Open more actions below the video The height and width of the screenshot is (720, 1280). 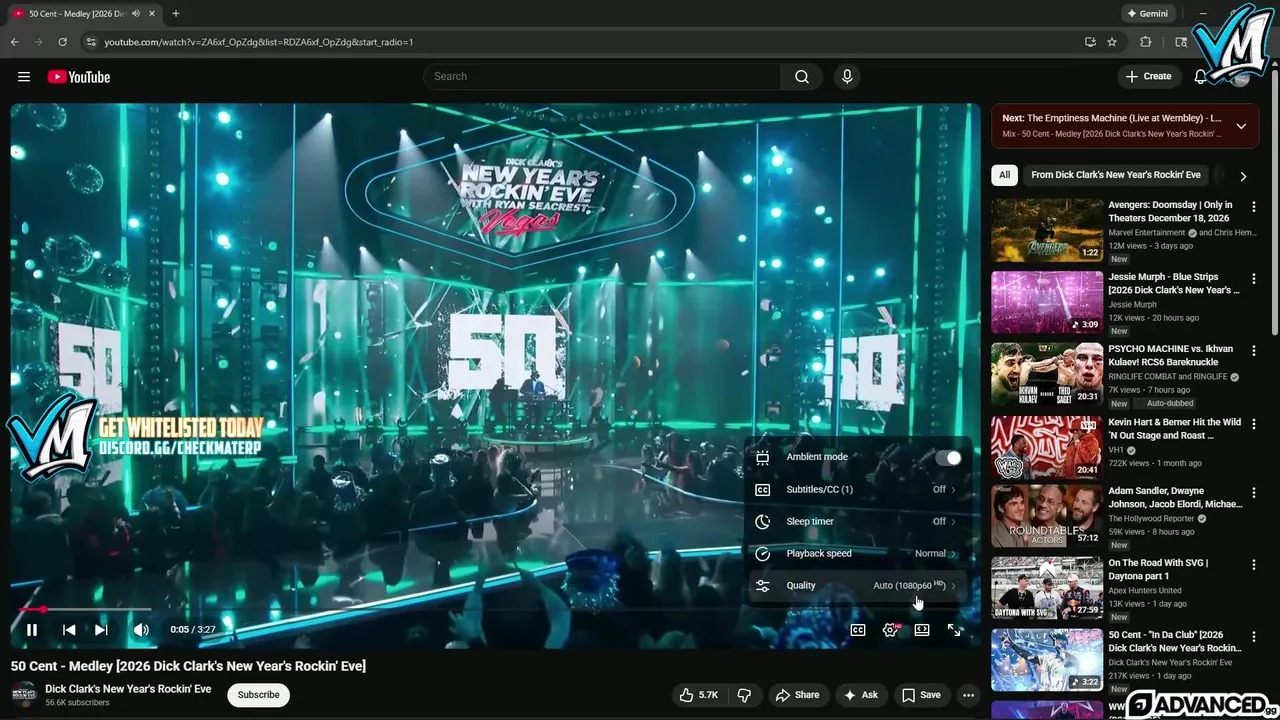point(968,695)
